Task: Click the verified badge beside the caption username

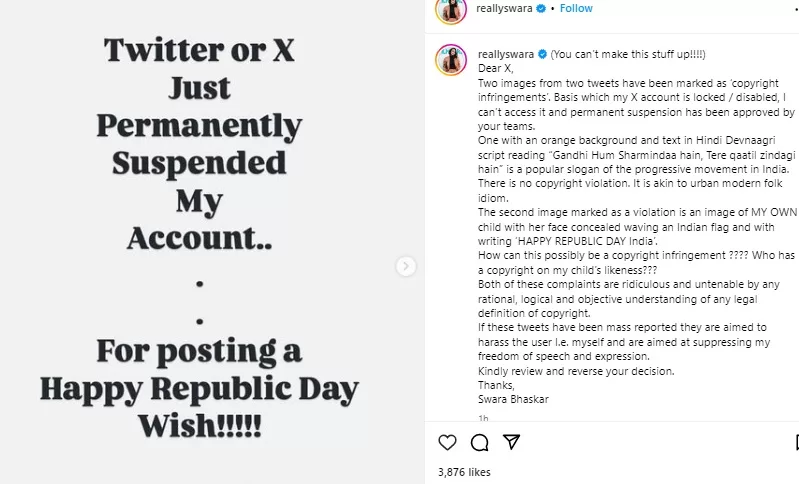Action: pos(543,53)
